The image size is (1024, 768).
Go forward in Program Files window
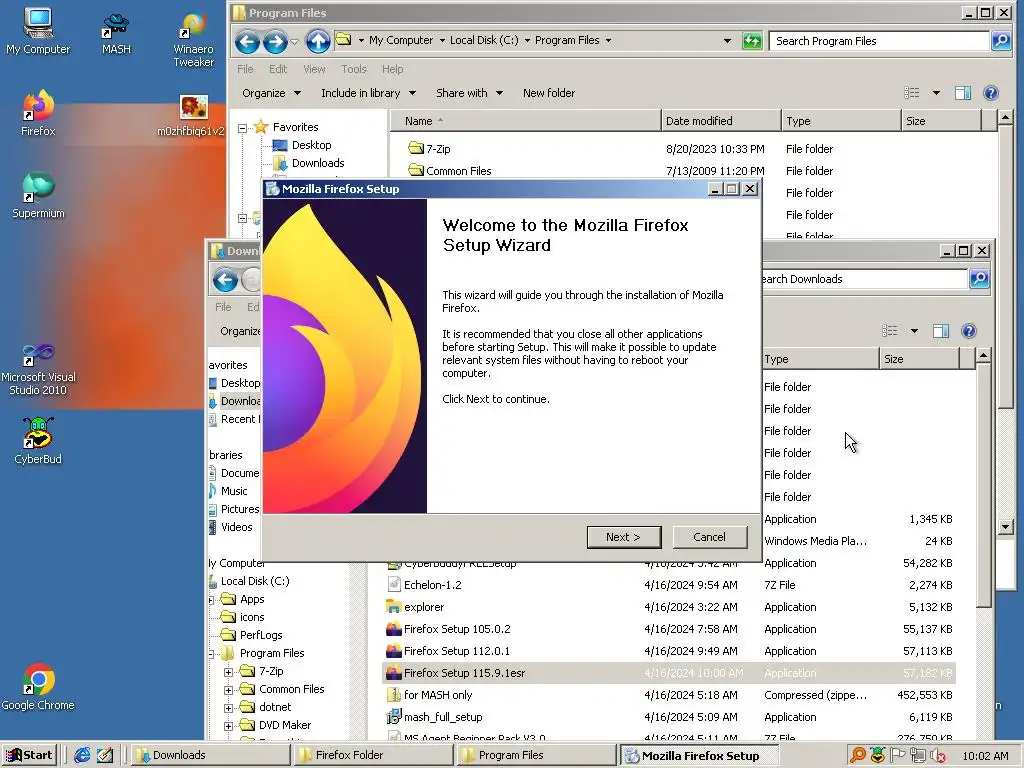[x=275, y=41]
